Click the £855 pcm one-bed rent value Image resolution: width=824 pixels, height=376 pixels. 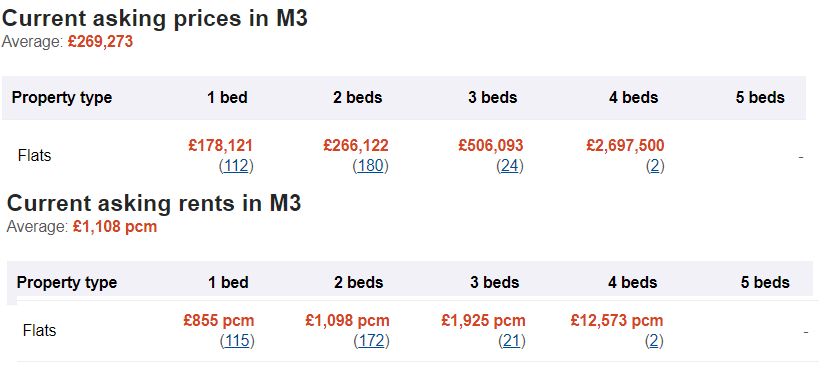(219, 320)
